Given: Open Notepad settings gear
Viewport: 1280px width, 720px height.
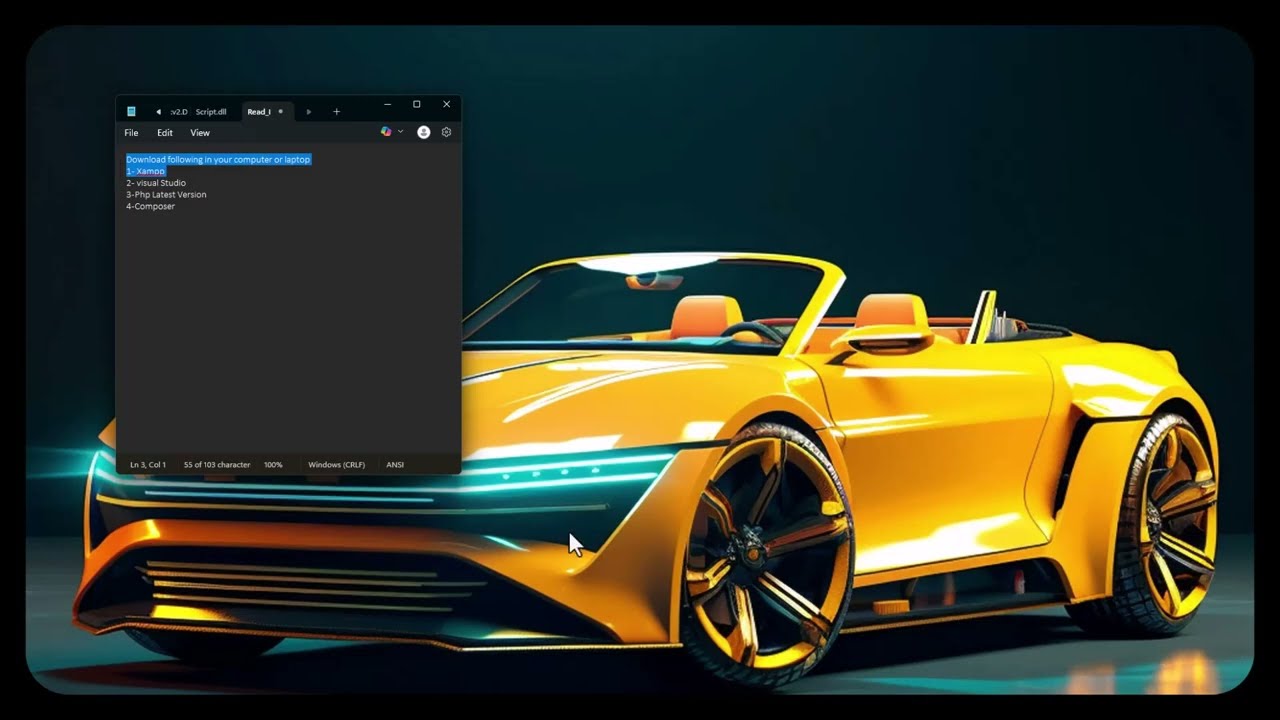Looking at the screenshot, I should pos(446,132).
